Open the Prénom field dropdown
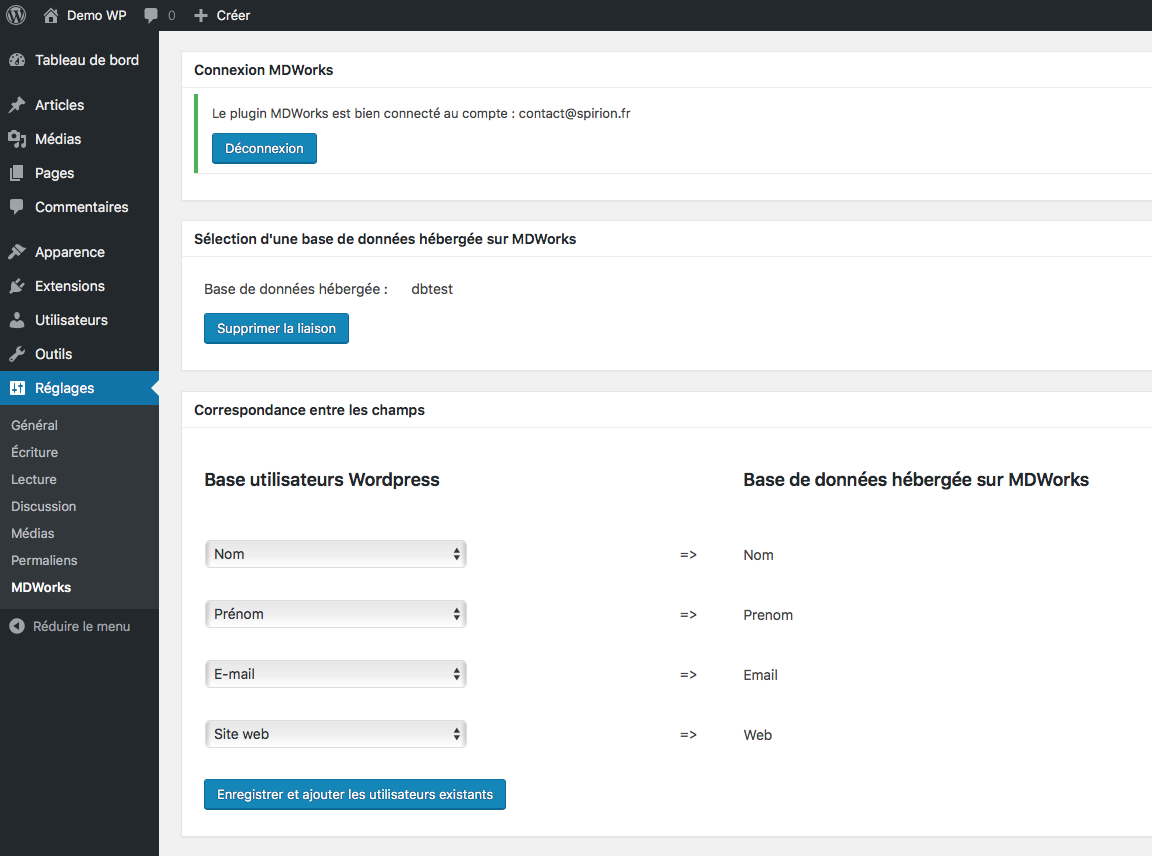Image resolution: width=1152 pixels, height=856 pixels. 336,614
